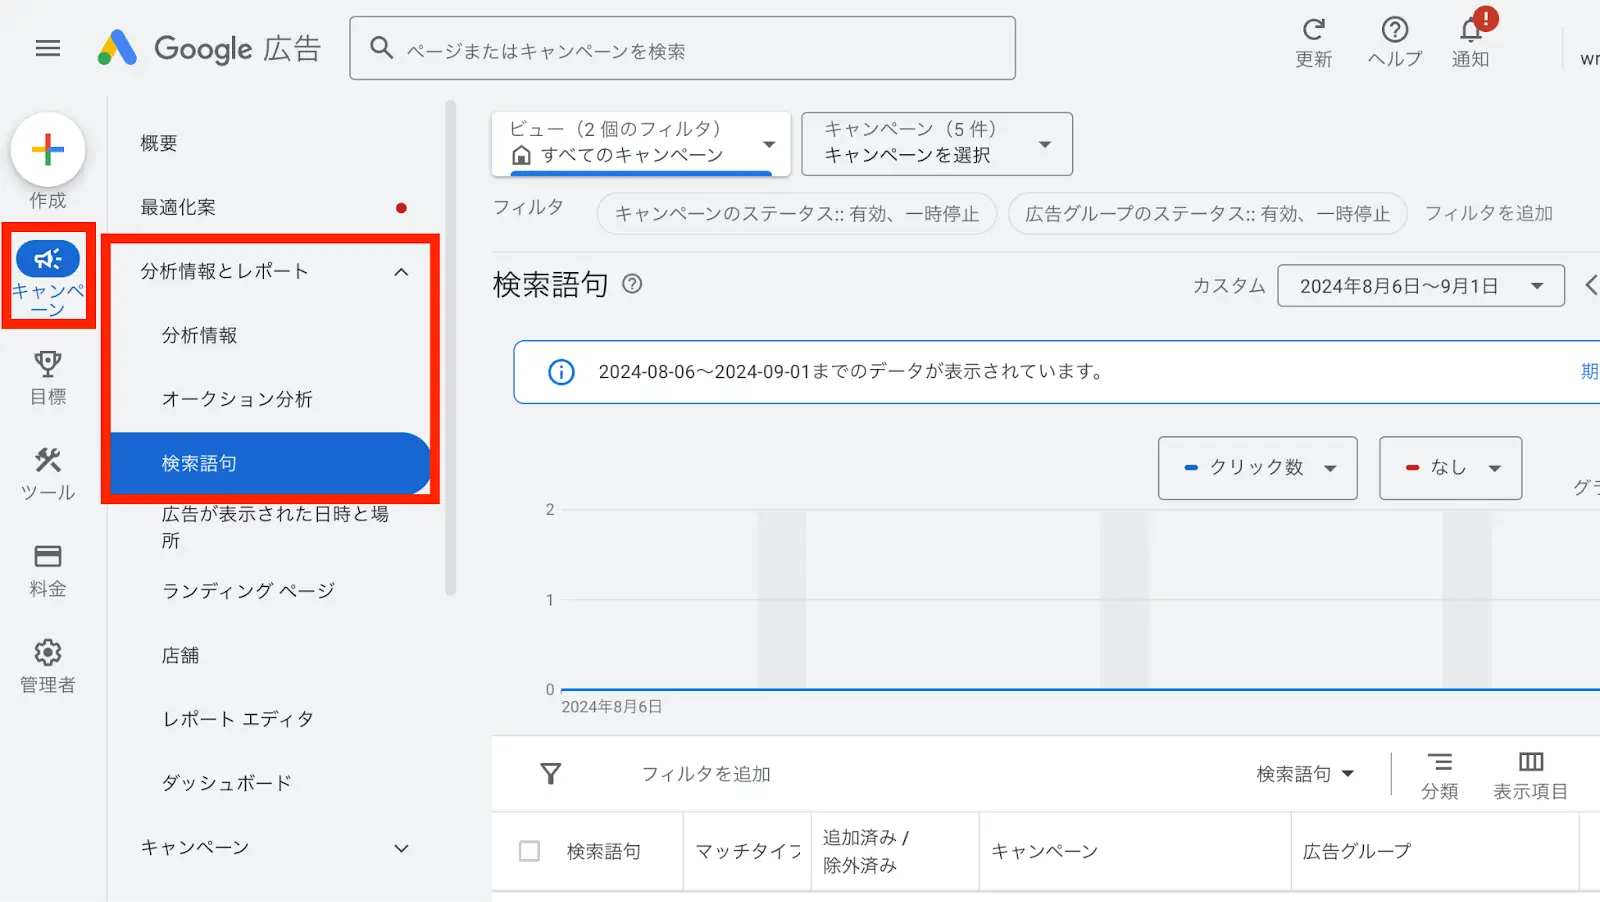Viewport: 1600px width, 902px height.
Task: Select 最適化案 in the side menu
Action: 178,207
